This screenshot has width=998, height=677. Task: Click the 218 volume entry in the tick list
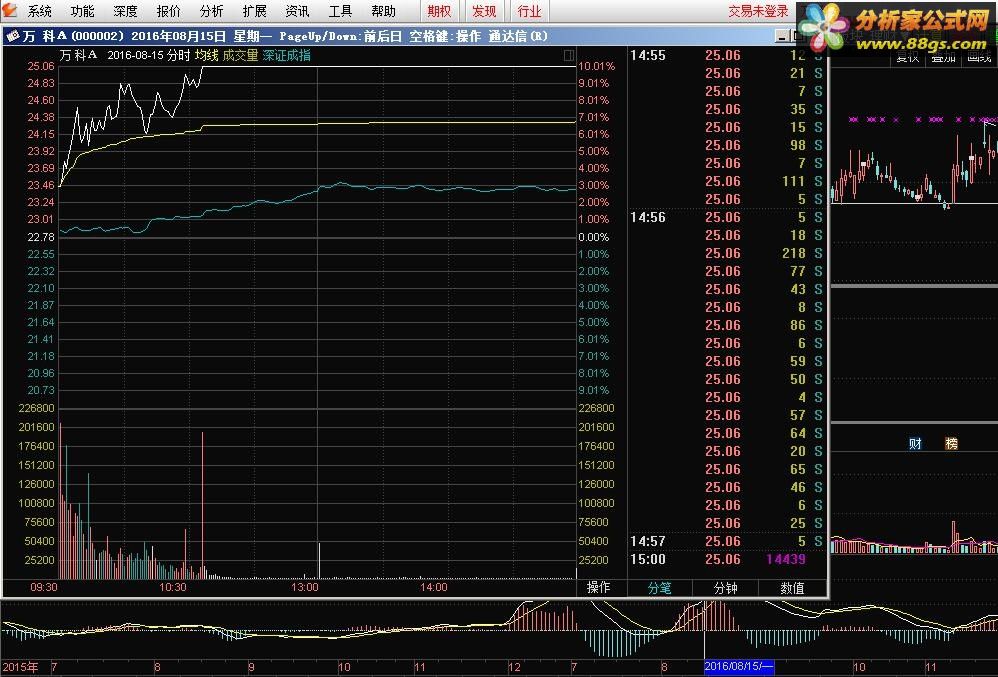pyautogui.click(x=794, y=253)
